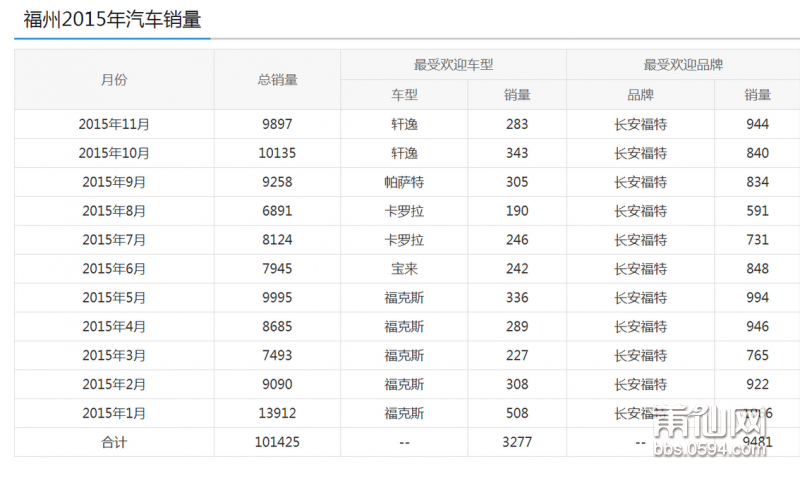Click brand sales value 840
Screen dimensions: 800x488
tap(757, 153)
